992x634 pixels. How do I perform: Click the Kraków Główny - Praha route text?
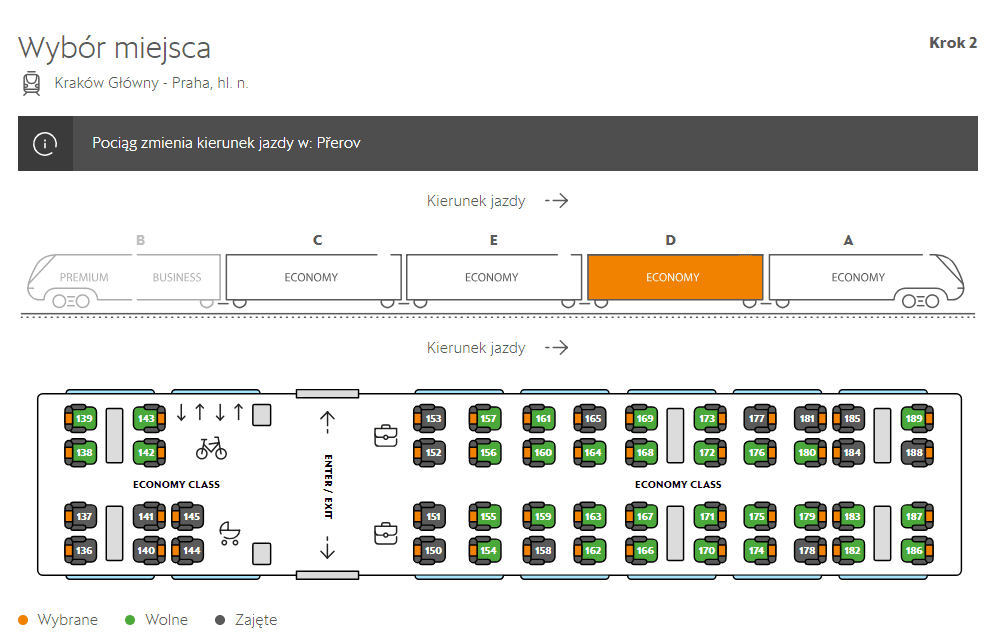151,83
